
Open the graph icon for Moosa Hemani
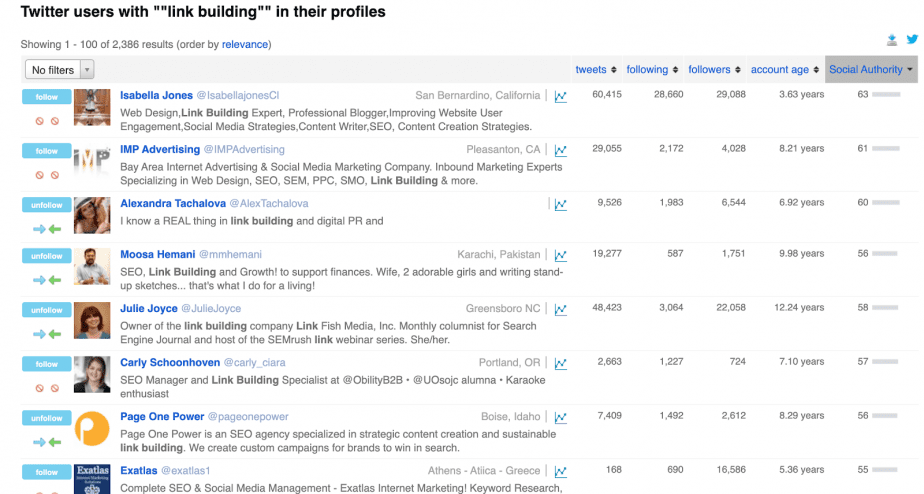point(560,255)
